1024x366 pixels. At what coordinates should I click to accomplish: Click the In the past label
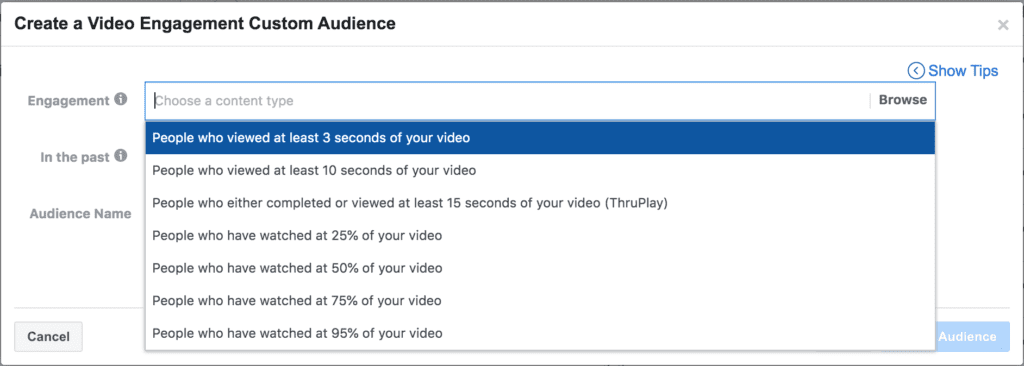pos(75,157)
